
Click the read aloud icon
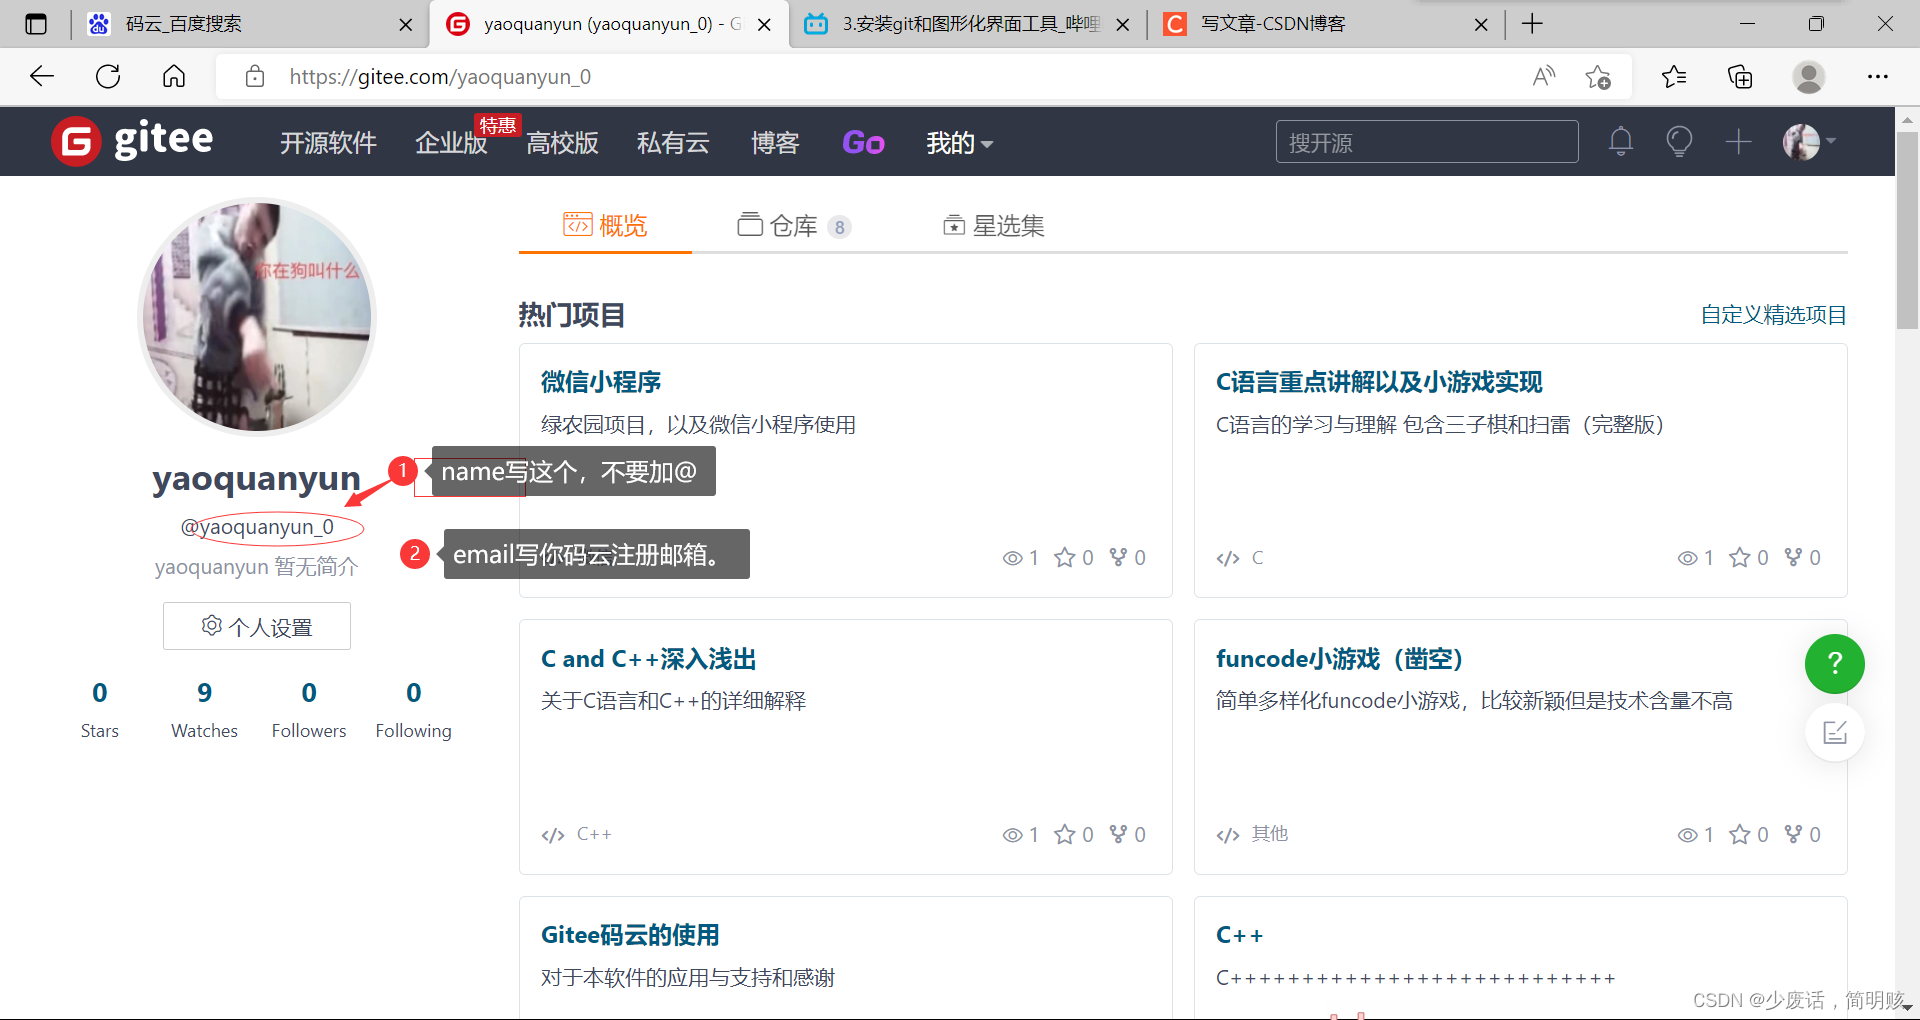point(1544,77)
